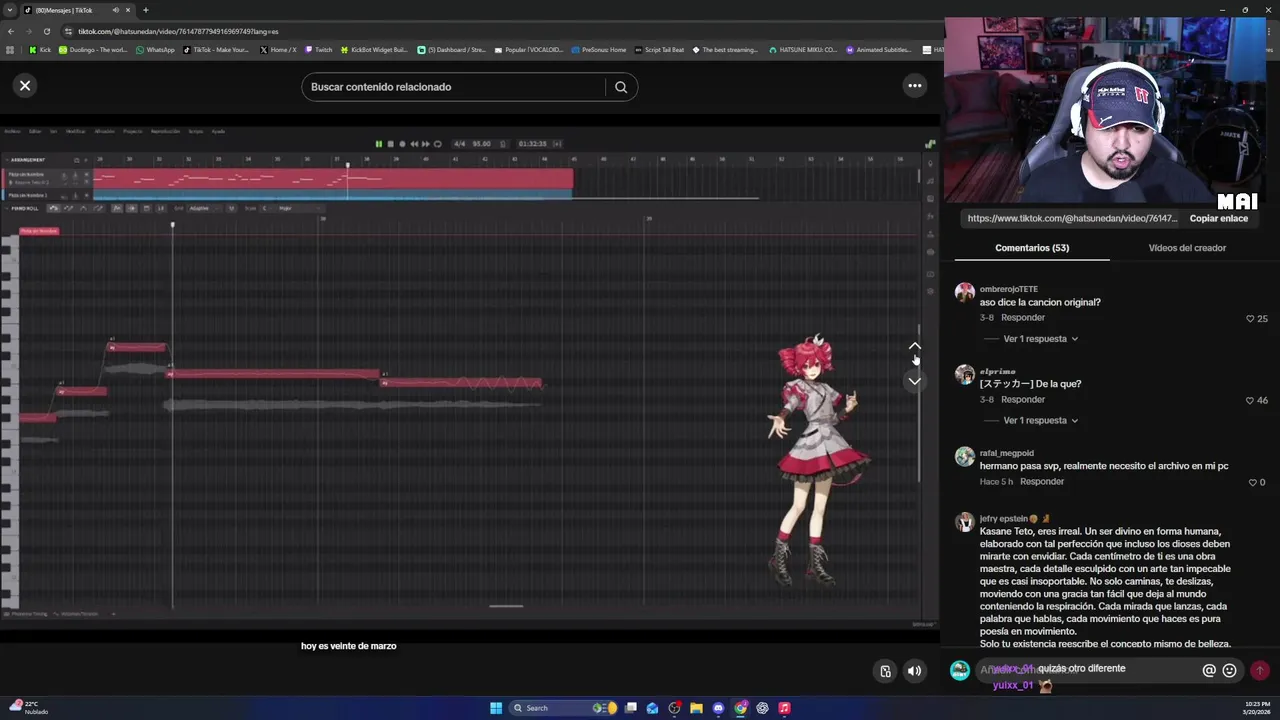
Task: Click the search magnifier icon beside Buscar field
Action: (621, 87)
